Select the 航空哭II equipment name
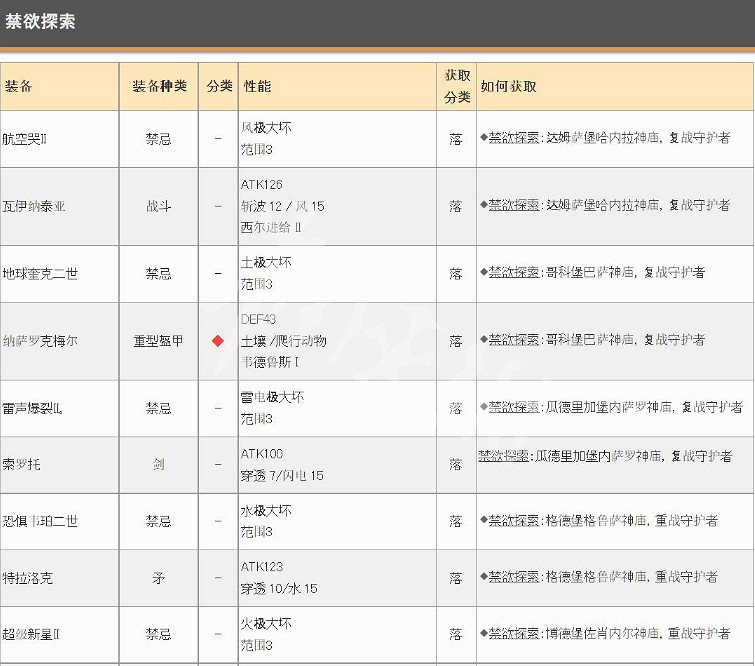 [x=25, y=139]
